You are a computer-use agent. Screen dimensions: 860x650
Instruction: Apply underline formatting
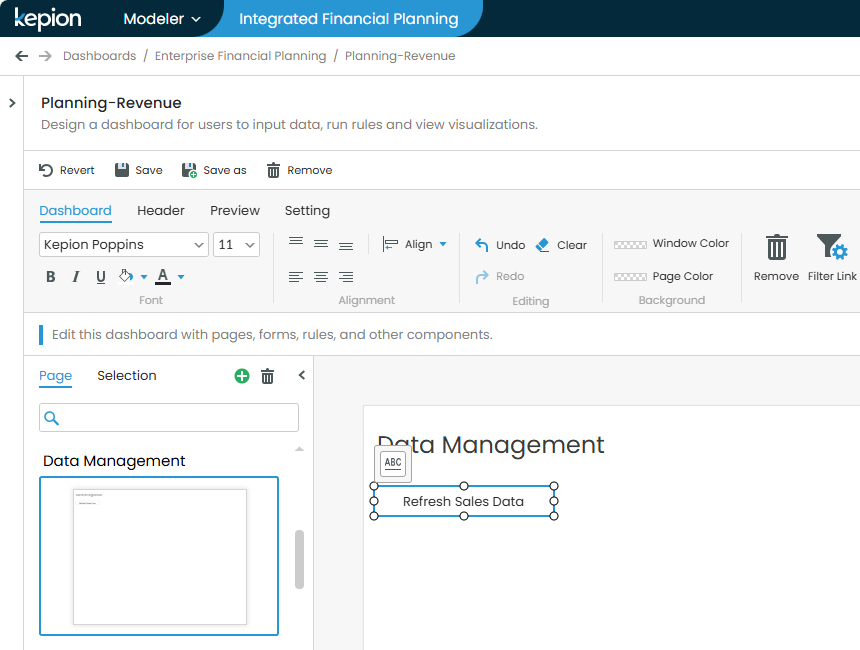point(101,277)
